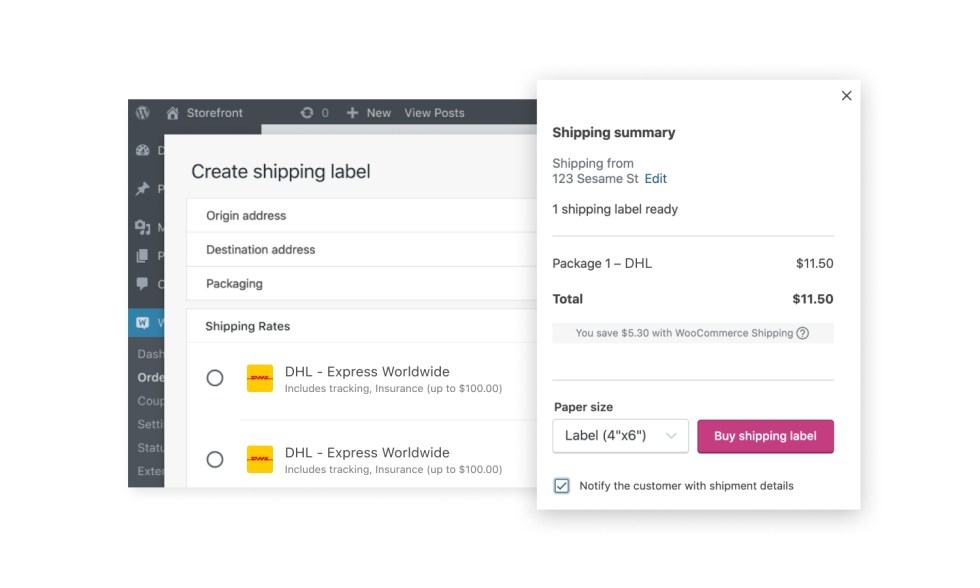Click the Buy shipping label button
The height and width of the screenshot is (588, 980).
765,436
